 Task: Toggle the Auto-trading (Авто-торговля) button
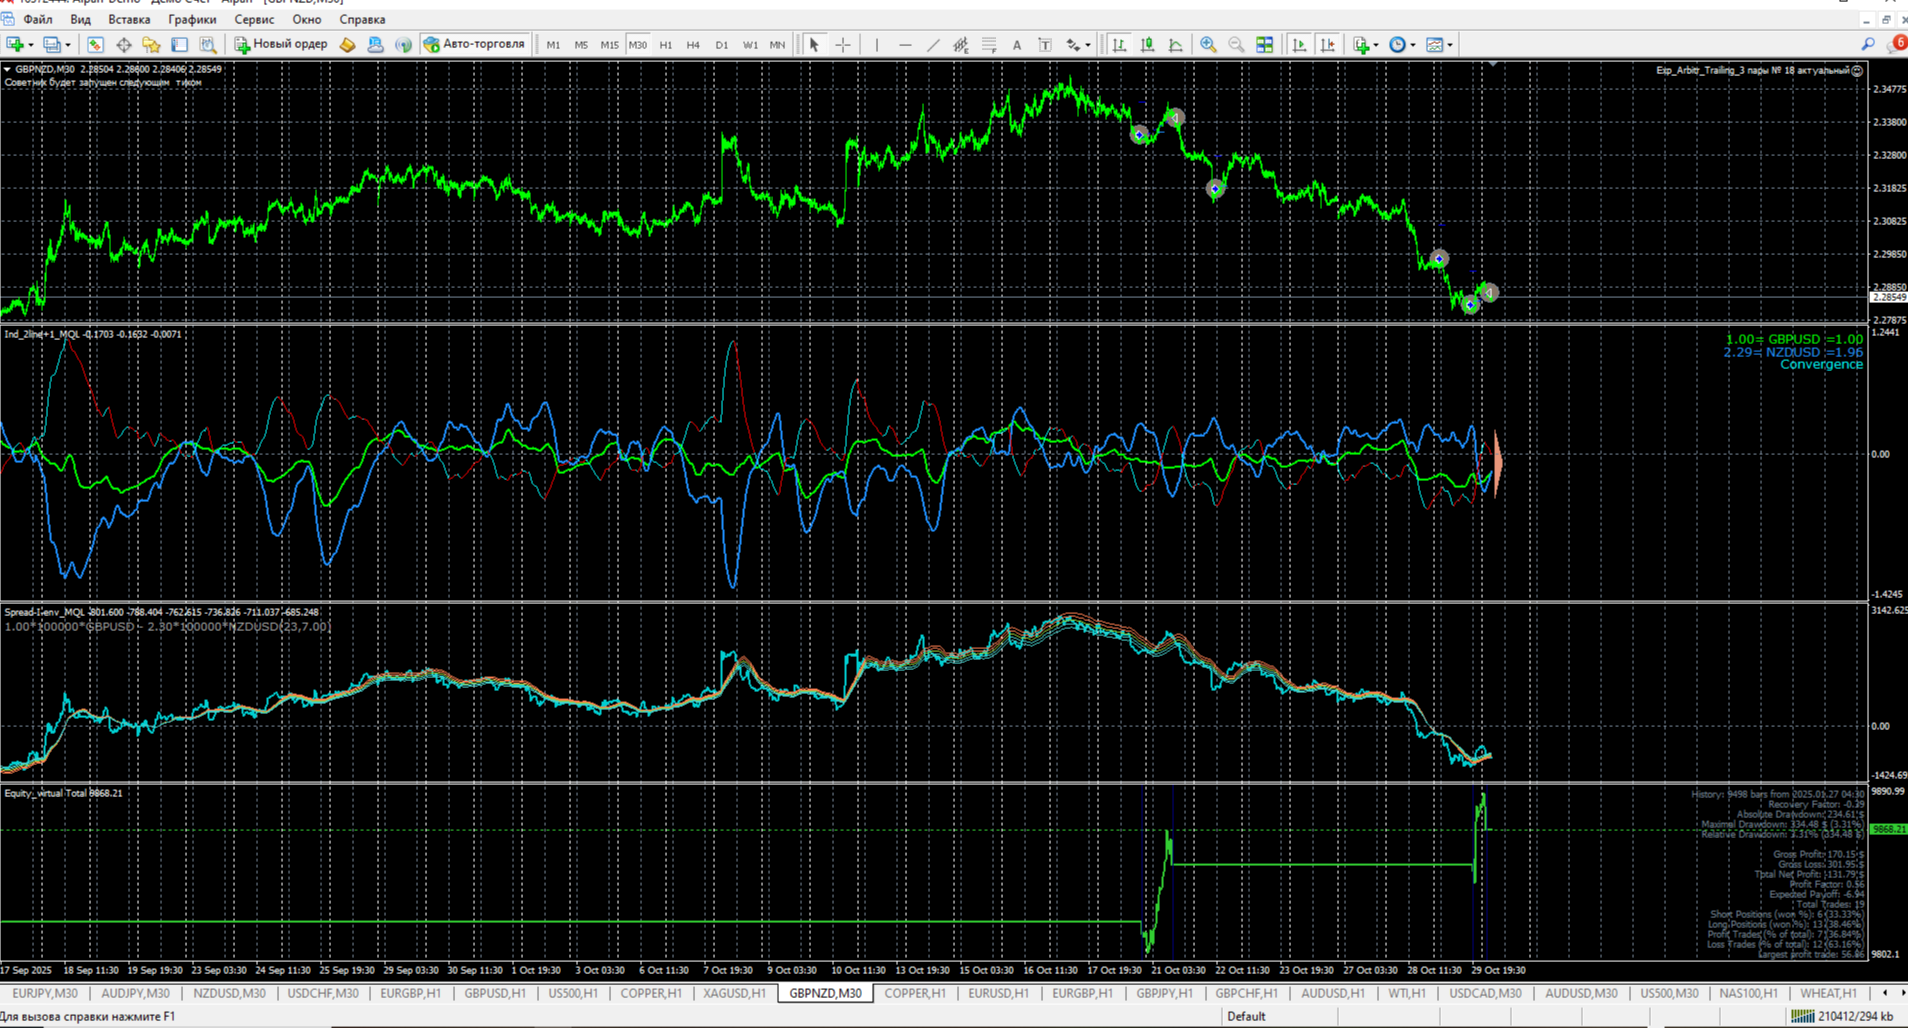474,44
